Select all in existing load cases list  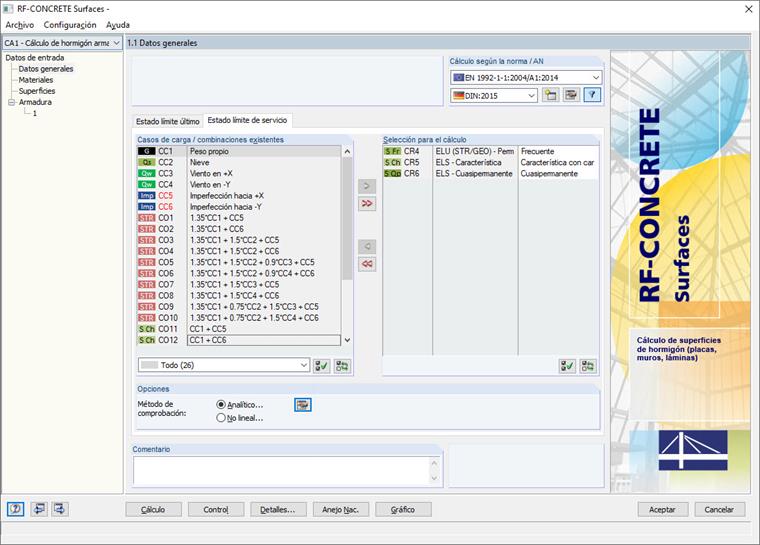[321, 366]
